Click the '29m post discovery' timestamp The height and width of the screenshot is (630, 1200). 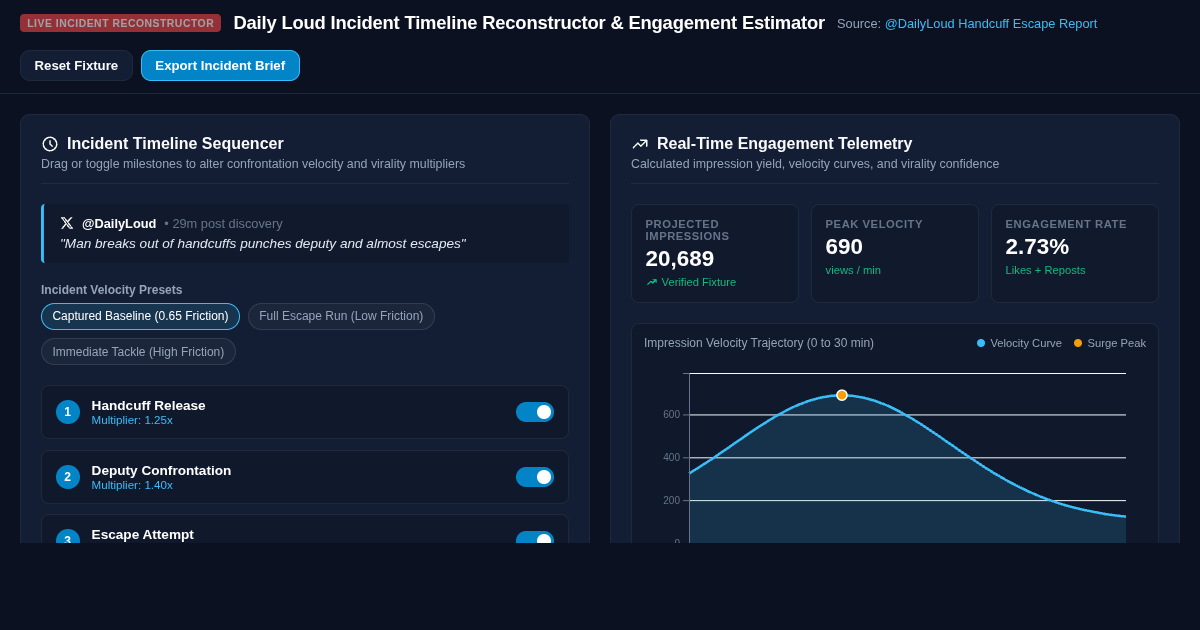click(227, 223)
